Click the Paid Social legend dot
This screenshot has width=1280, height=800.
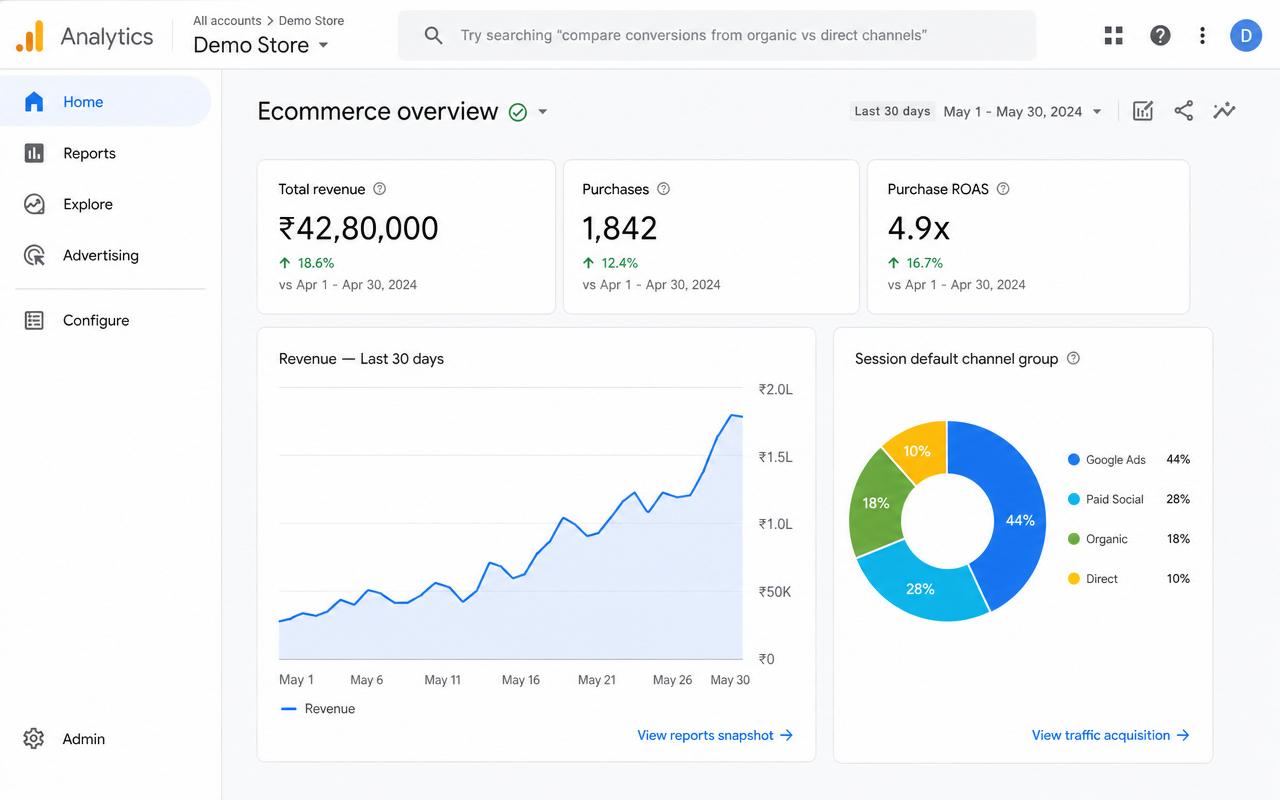[x=1074, y=499]
